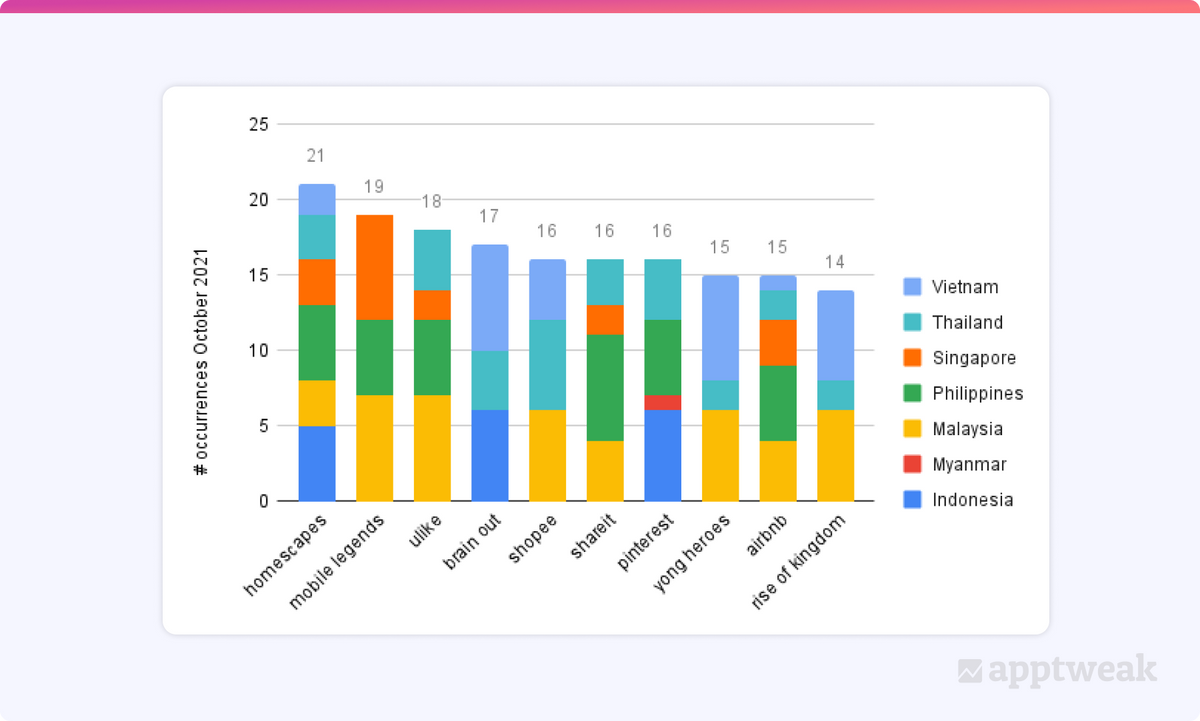Click the Philippines legend color swatch

pos(913,393)
